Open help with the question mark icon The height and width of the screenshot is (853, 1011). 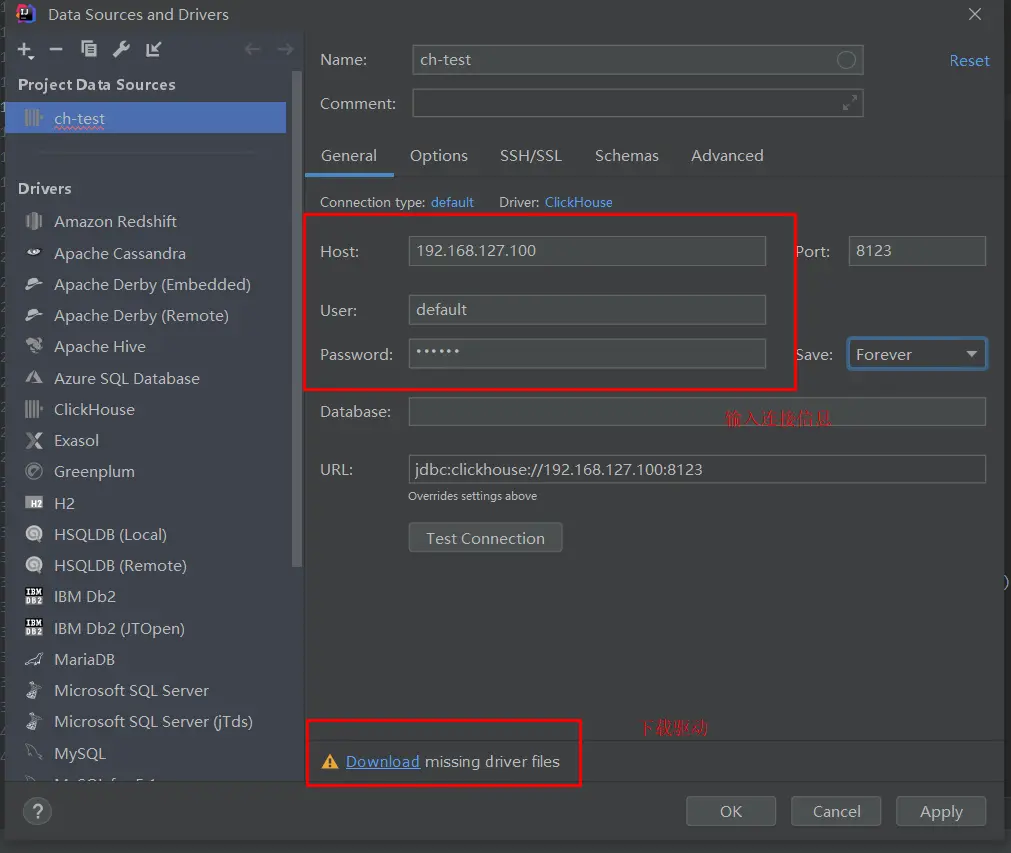coord(37,811)
